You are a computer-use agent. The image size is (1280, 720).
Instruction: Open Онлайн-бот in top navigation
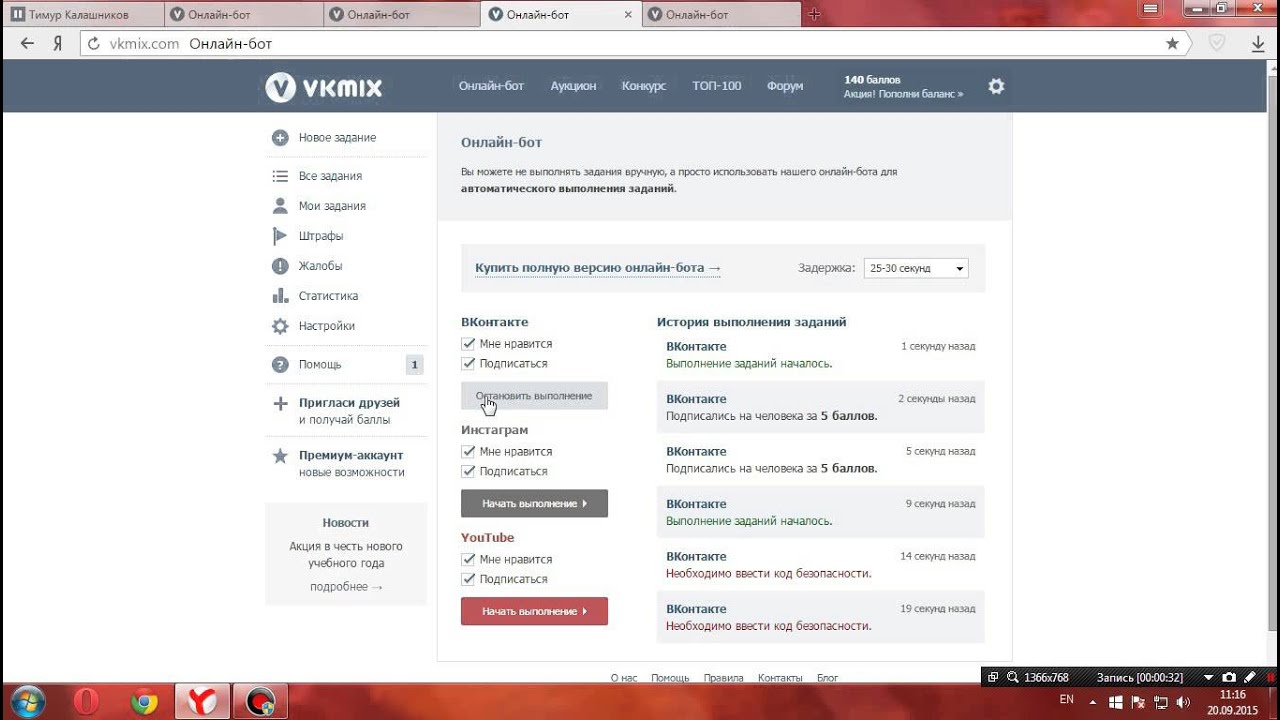(491, 86)
